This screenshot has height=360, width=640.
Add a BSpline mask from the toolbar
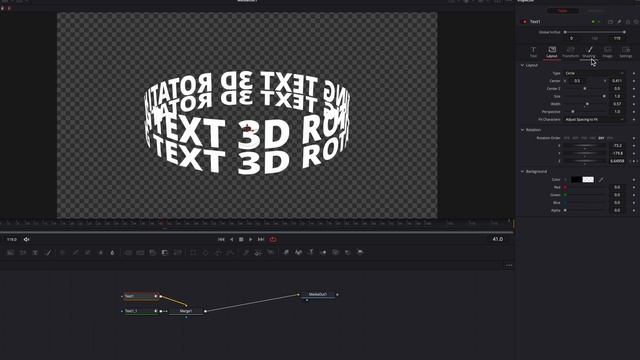231,253
